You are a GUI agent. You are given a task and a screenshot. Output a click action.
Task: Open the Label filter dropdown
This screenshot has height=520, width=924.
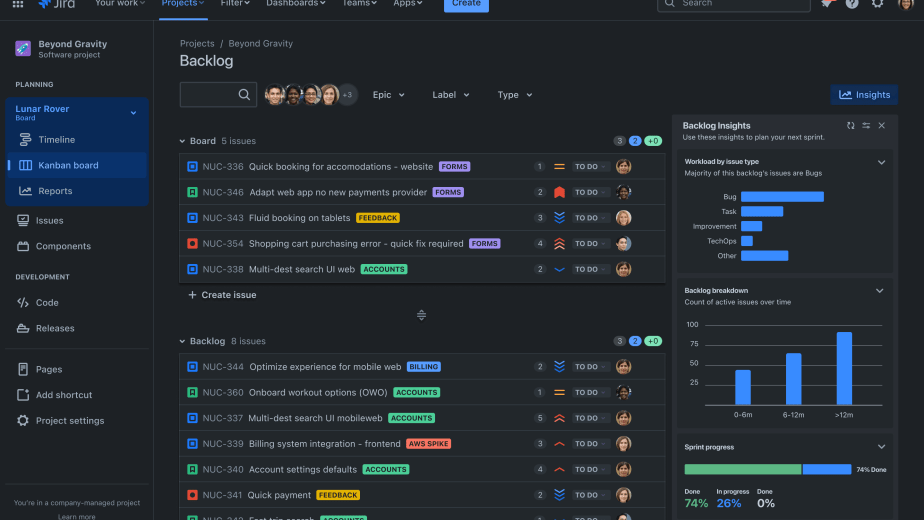click(x=450, y=95)
